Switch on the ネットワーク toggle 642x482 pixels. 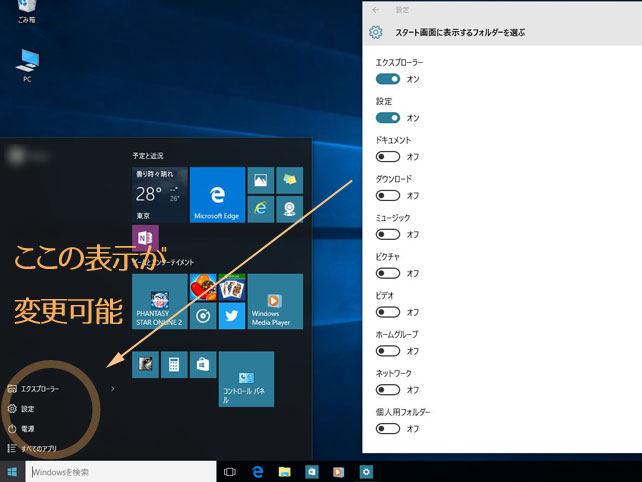[387, 390]
